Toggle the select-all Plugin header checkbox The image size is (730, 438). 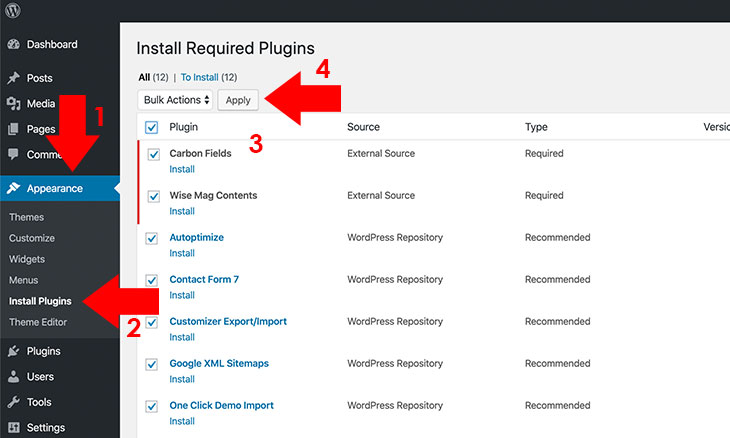point(151,127)
